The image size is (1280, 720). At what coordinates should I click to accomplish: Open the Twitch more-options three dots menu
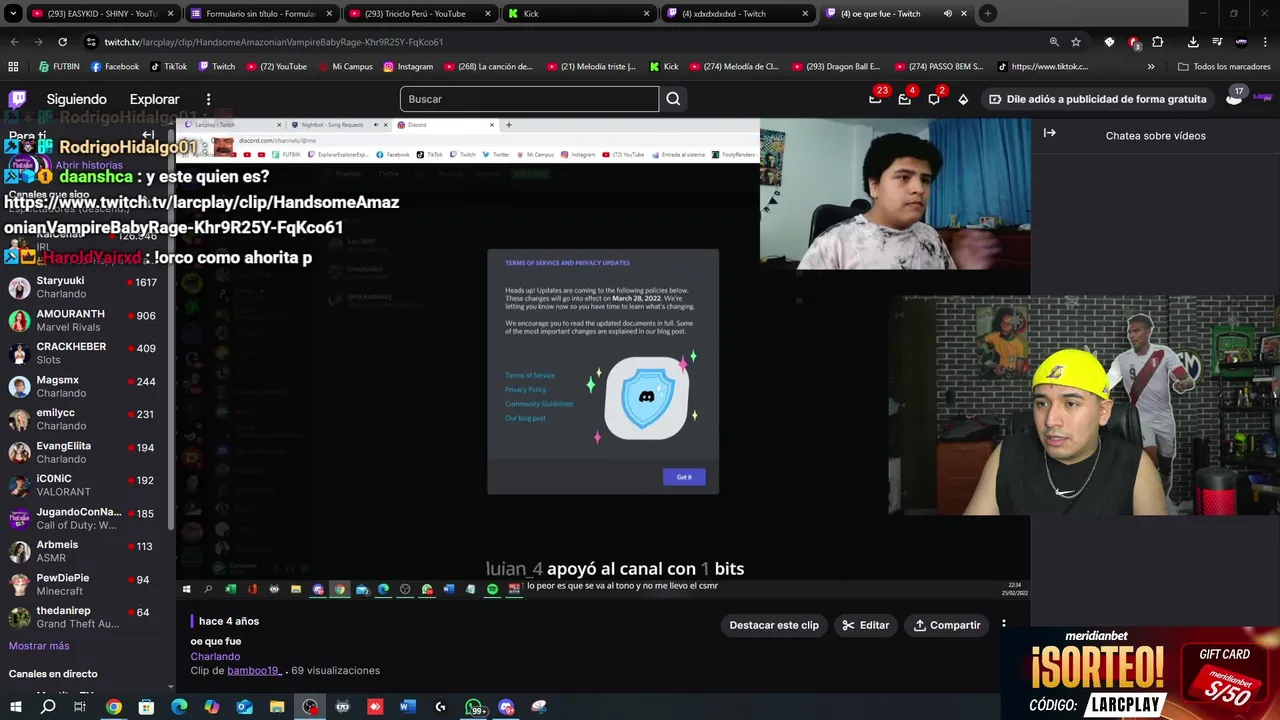click(208, 99)
